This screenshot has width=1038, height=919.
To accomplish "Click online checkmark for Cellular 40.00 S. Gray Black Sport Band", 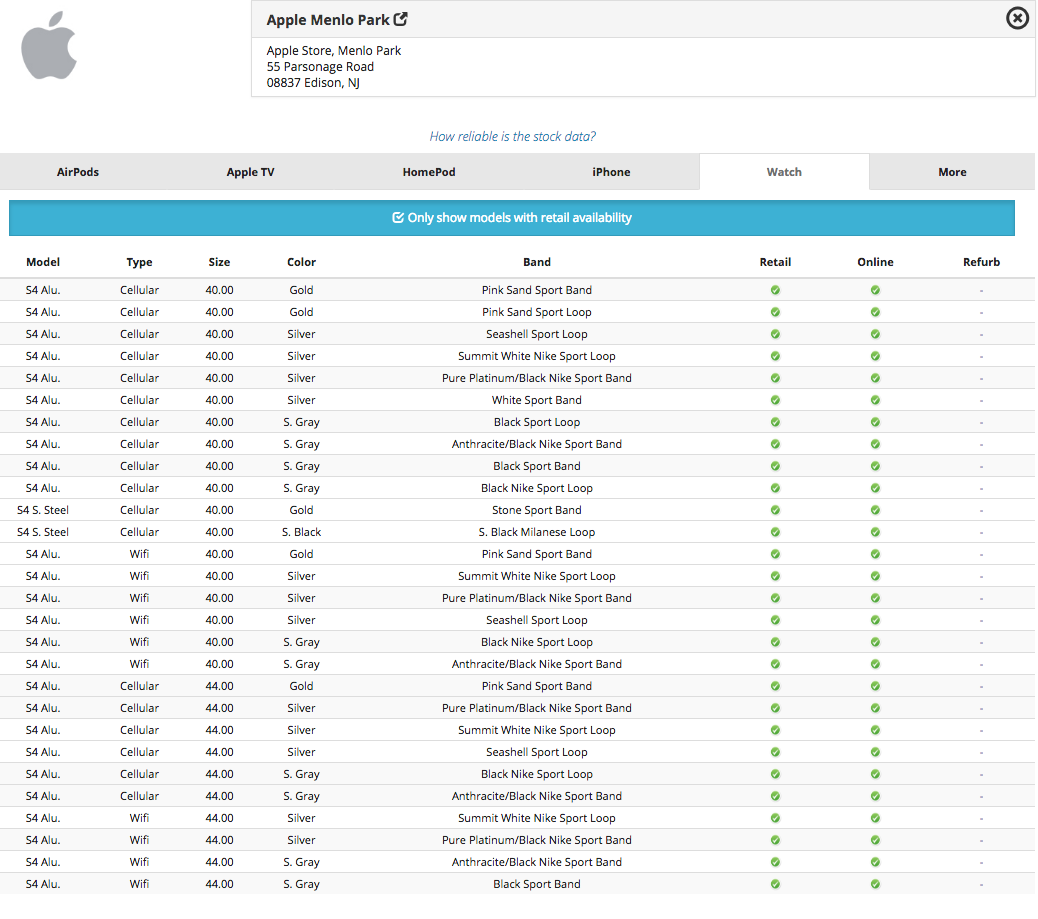I will [875, 467].
